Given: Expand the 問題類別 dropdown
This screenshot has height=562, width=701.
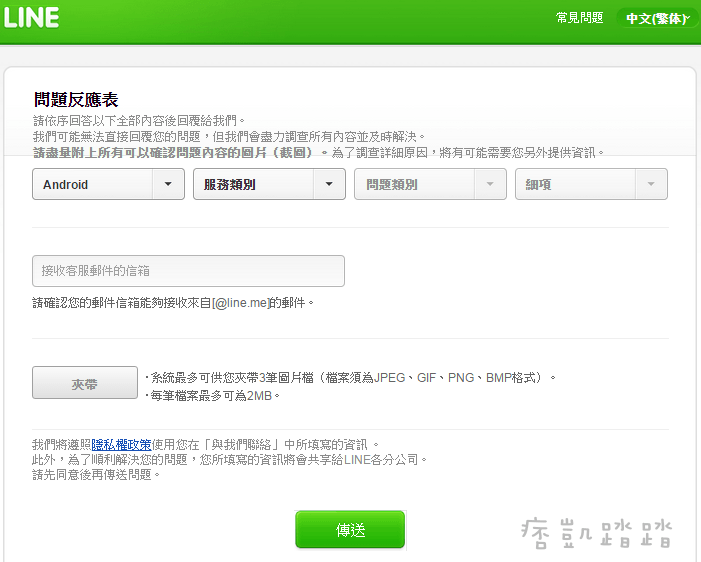Looking at the screenshot, I should [x=430, y=184].
